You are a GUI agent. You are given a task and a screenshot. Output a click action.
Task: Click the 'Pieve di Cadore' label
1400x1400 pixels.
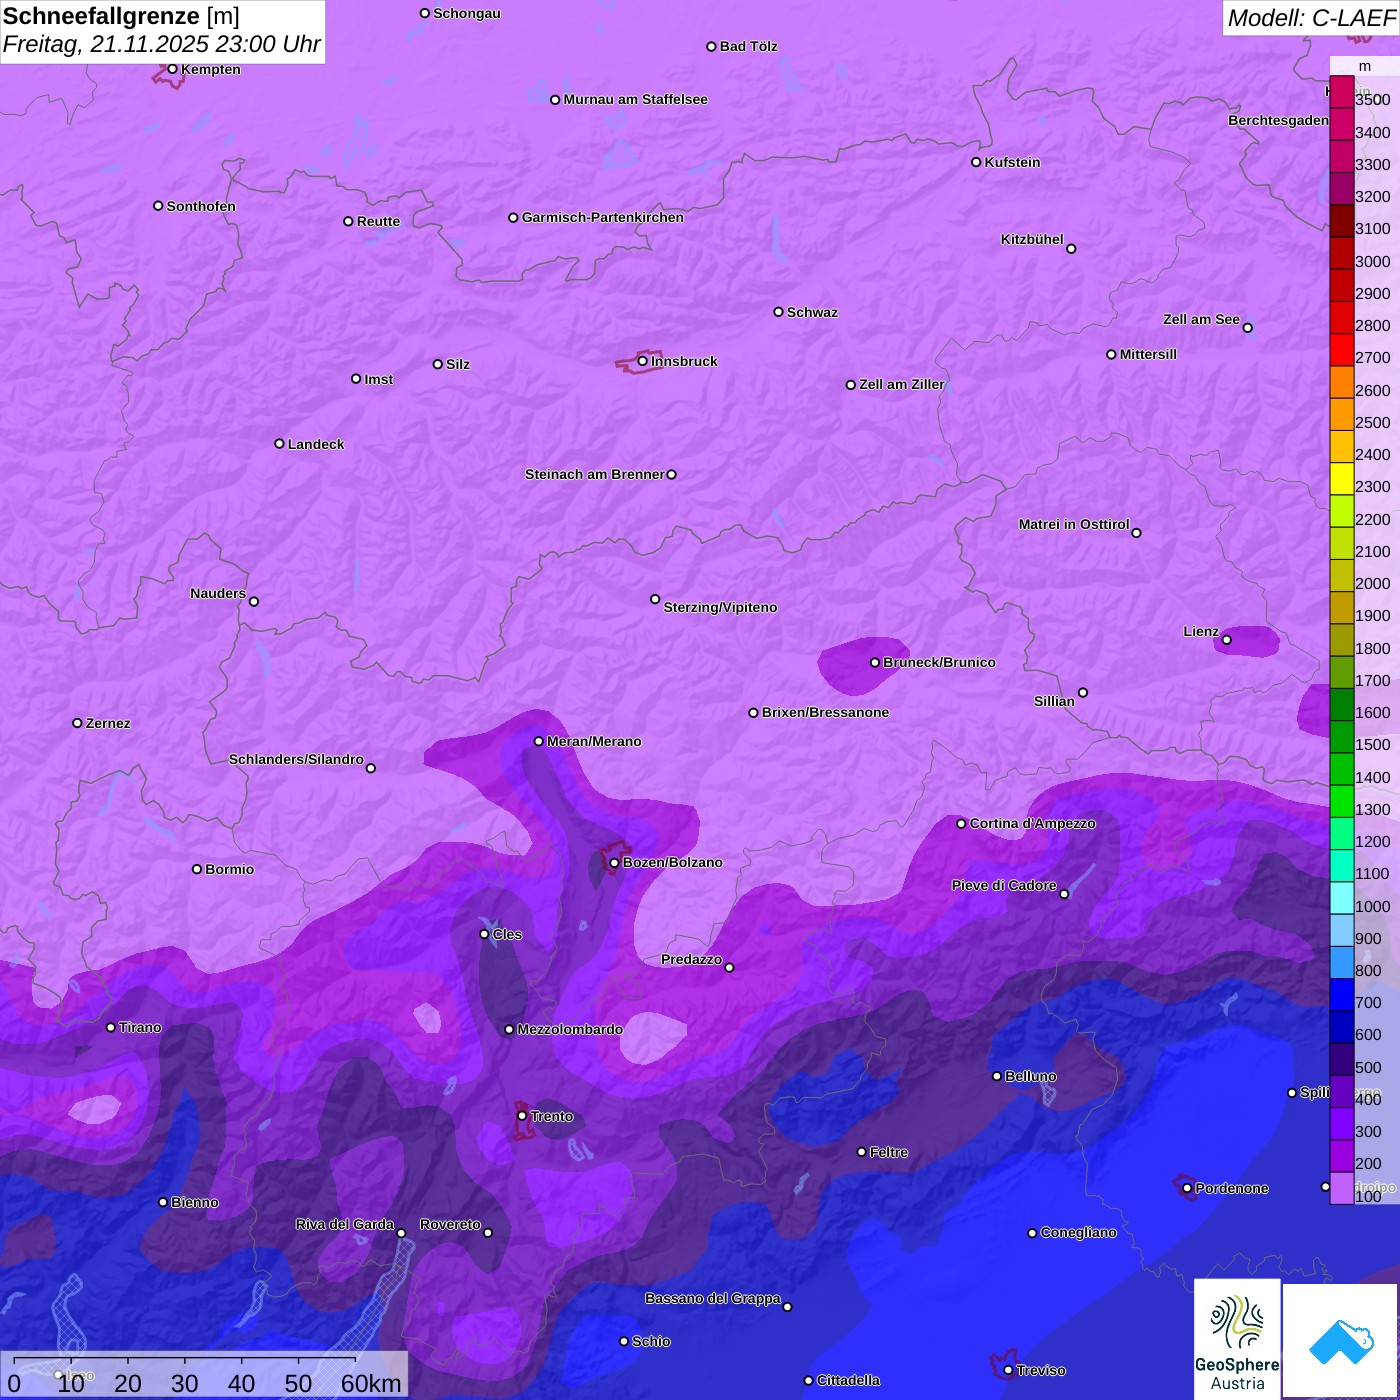point(1004,885)
